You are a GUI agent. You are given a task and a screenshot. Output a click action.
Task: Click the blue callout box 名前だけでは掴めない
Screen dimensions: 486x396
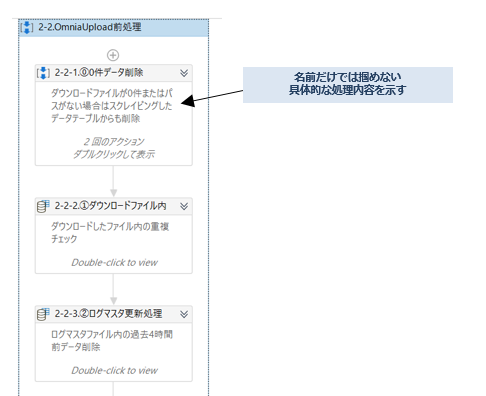348,85
